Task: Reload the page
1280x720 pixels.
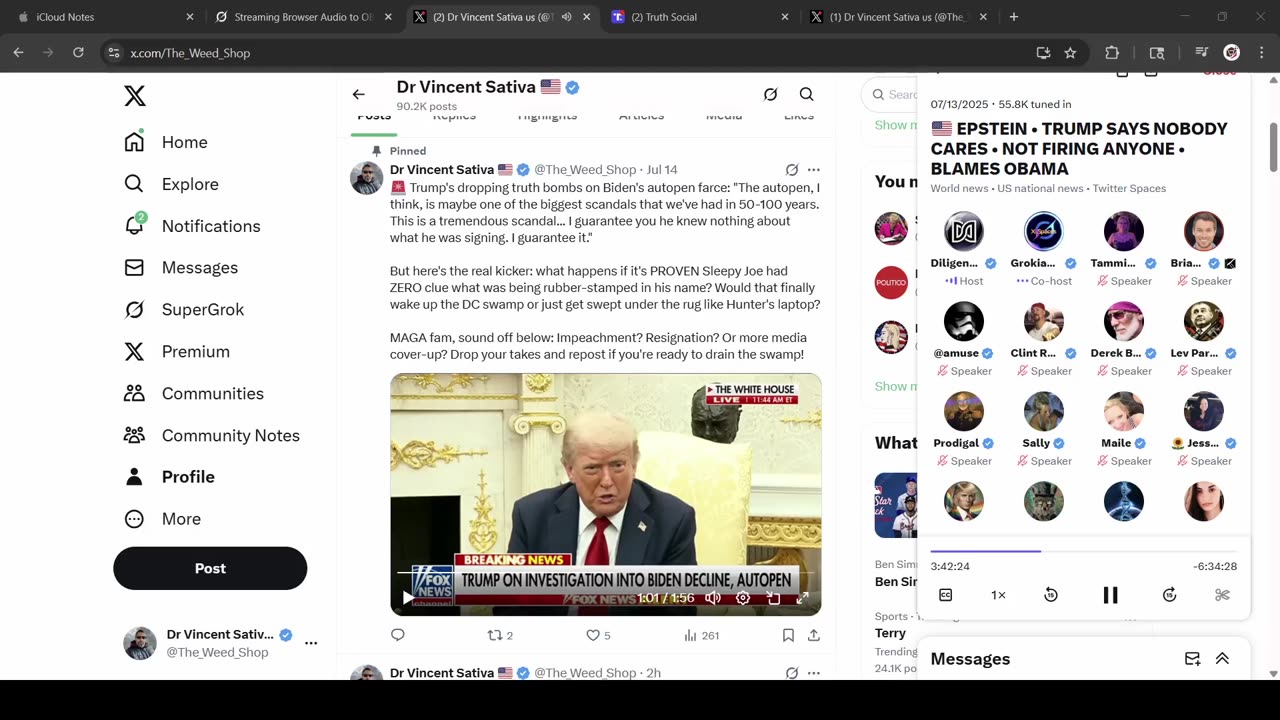Action: tap(78, 52)
